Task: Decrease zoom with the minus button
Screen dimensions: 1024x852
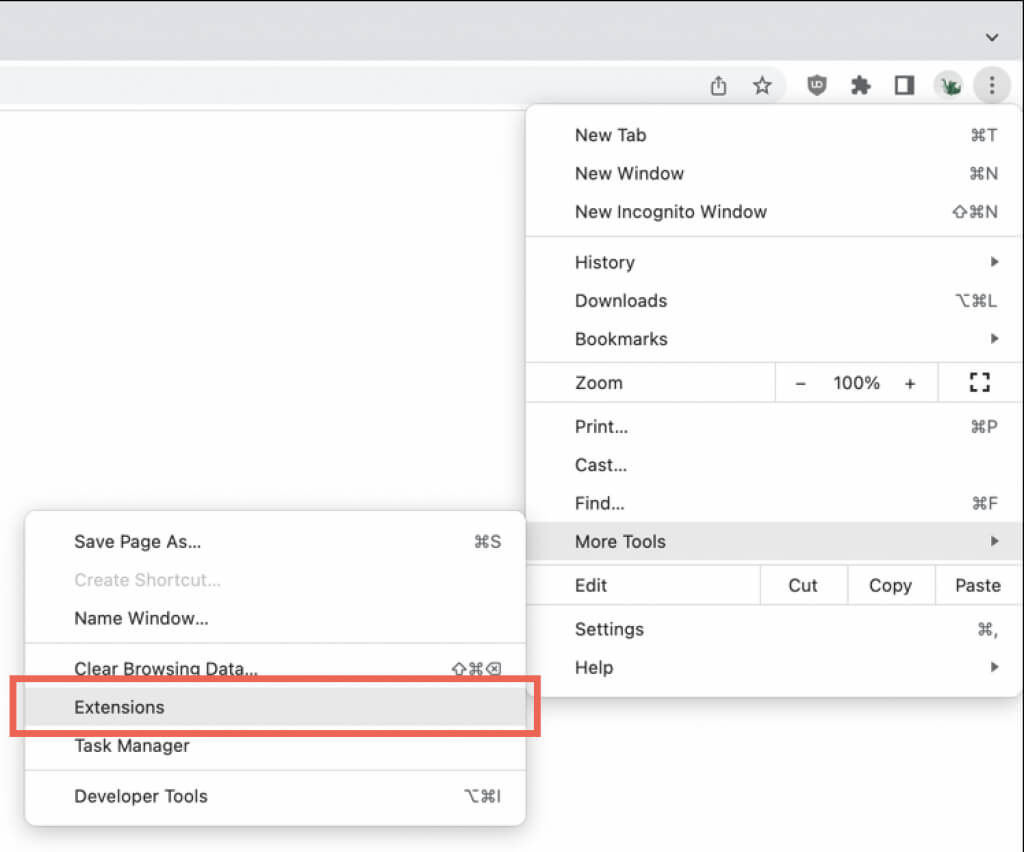Action: click(x=800, y=383)
